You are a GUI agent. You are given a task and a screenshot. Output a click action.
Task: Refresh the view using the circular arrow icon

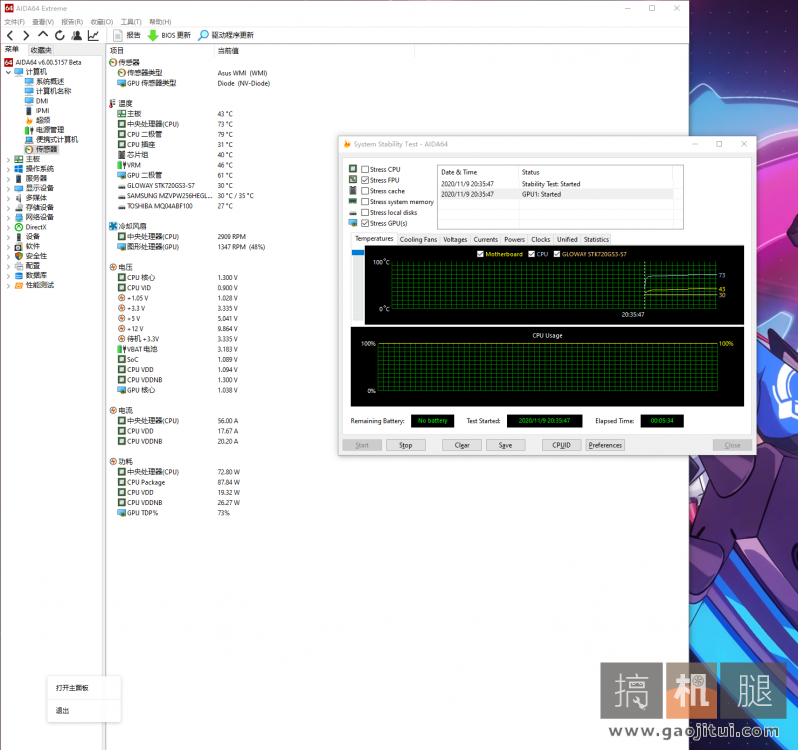tap(60, 35)
